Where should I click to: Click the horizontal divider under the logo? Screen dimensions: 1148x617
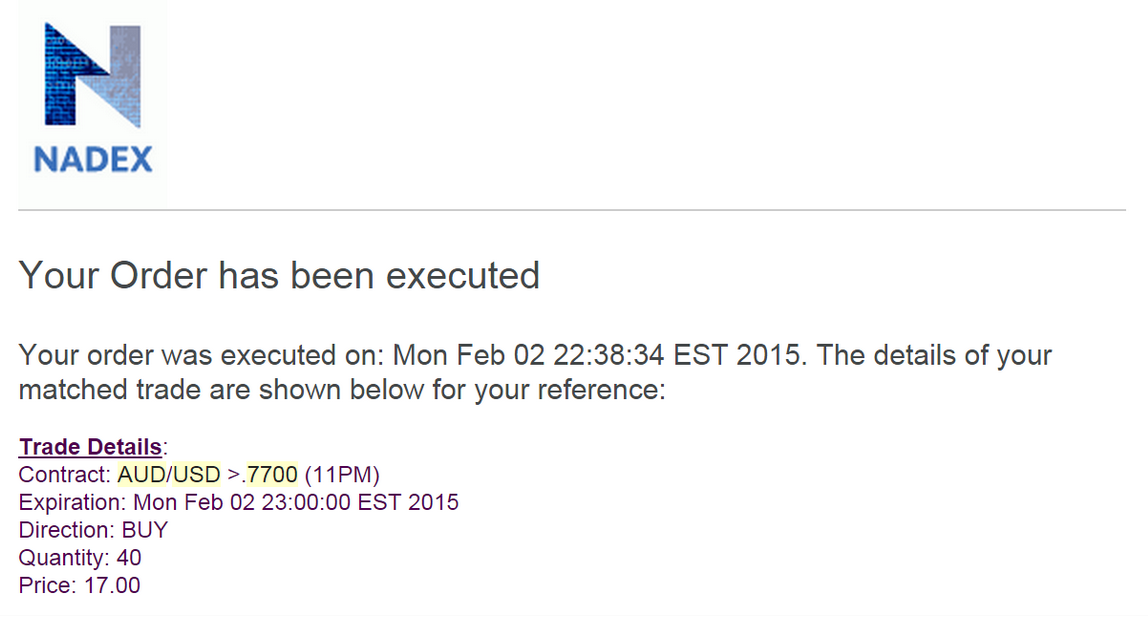tap(572, 210)
